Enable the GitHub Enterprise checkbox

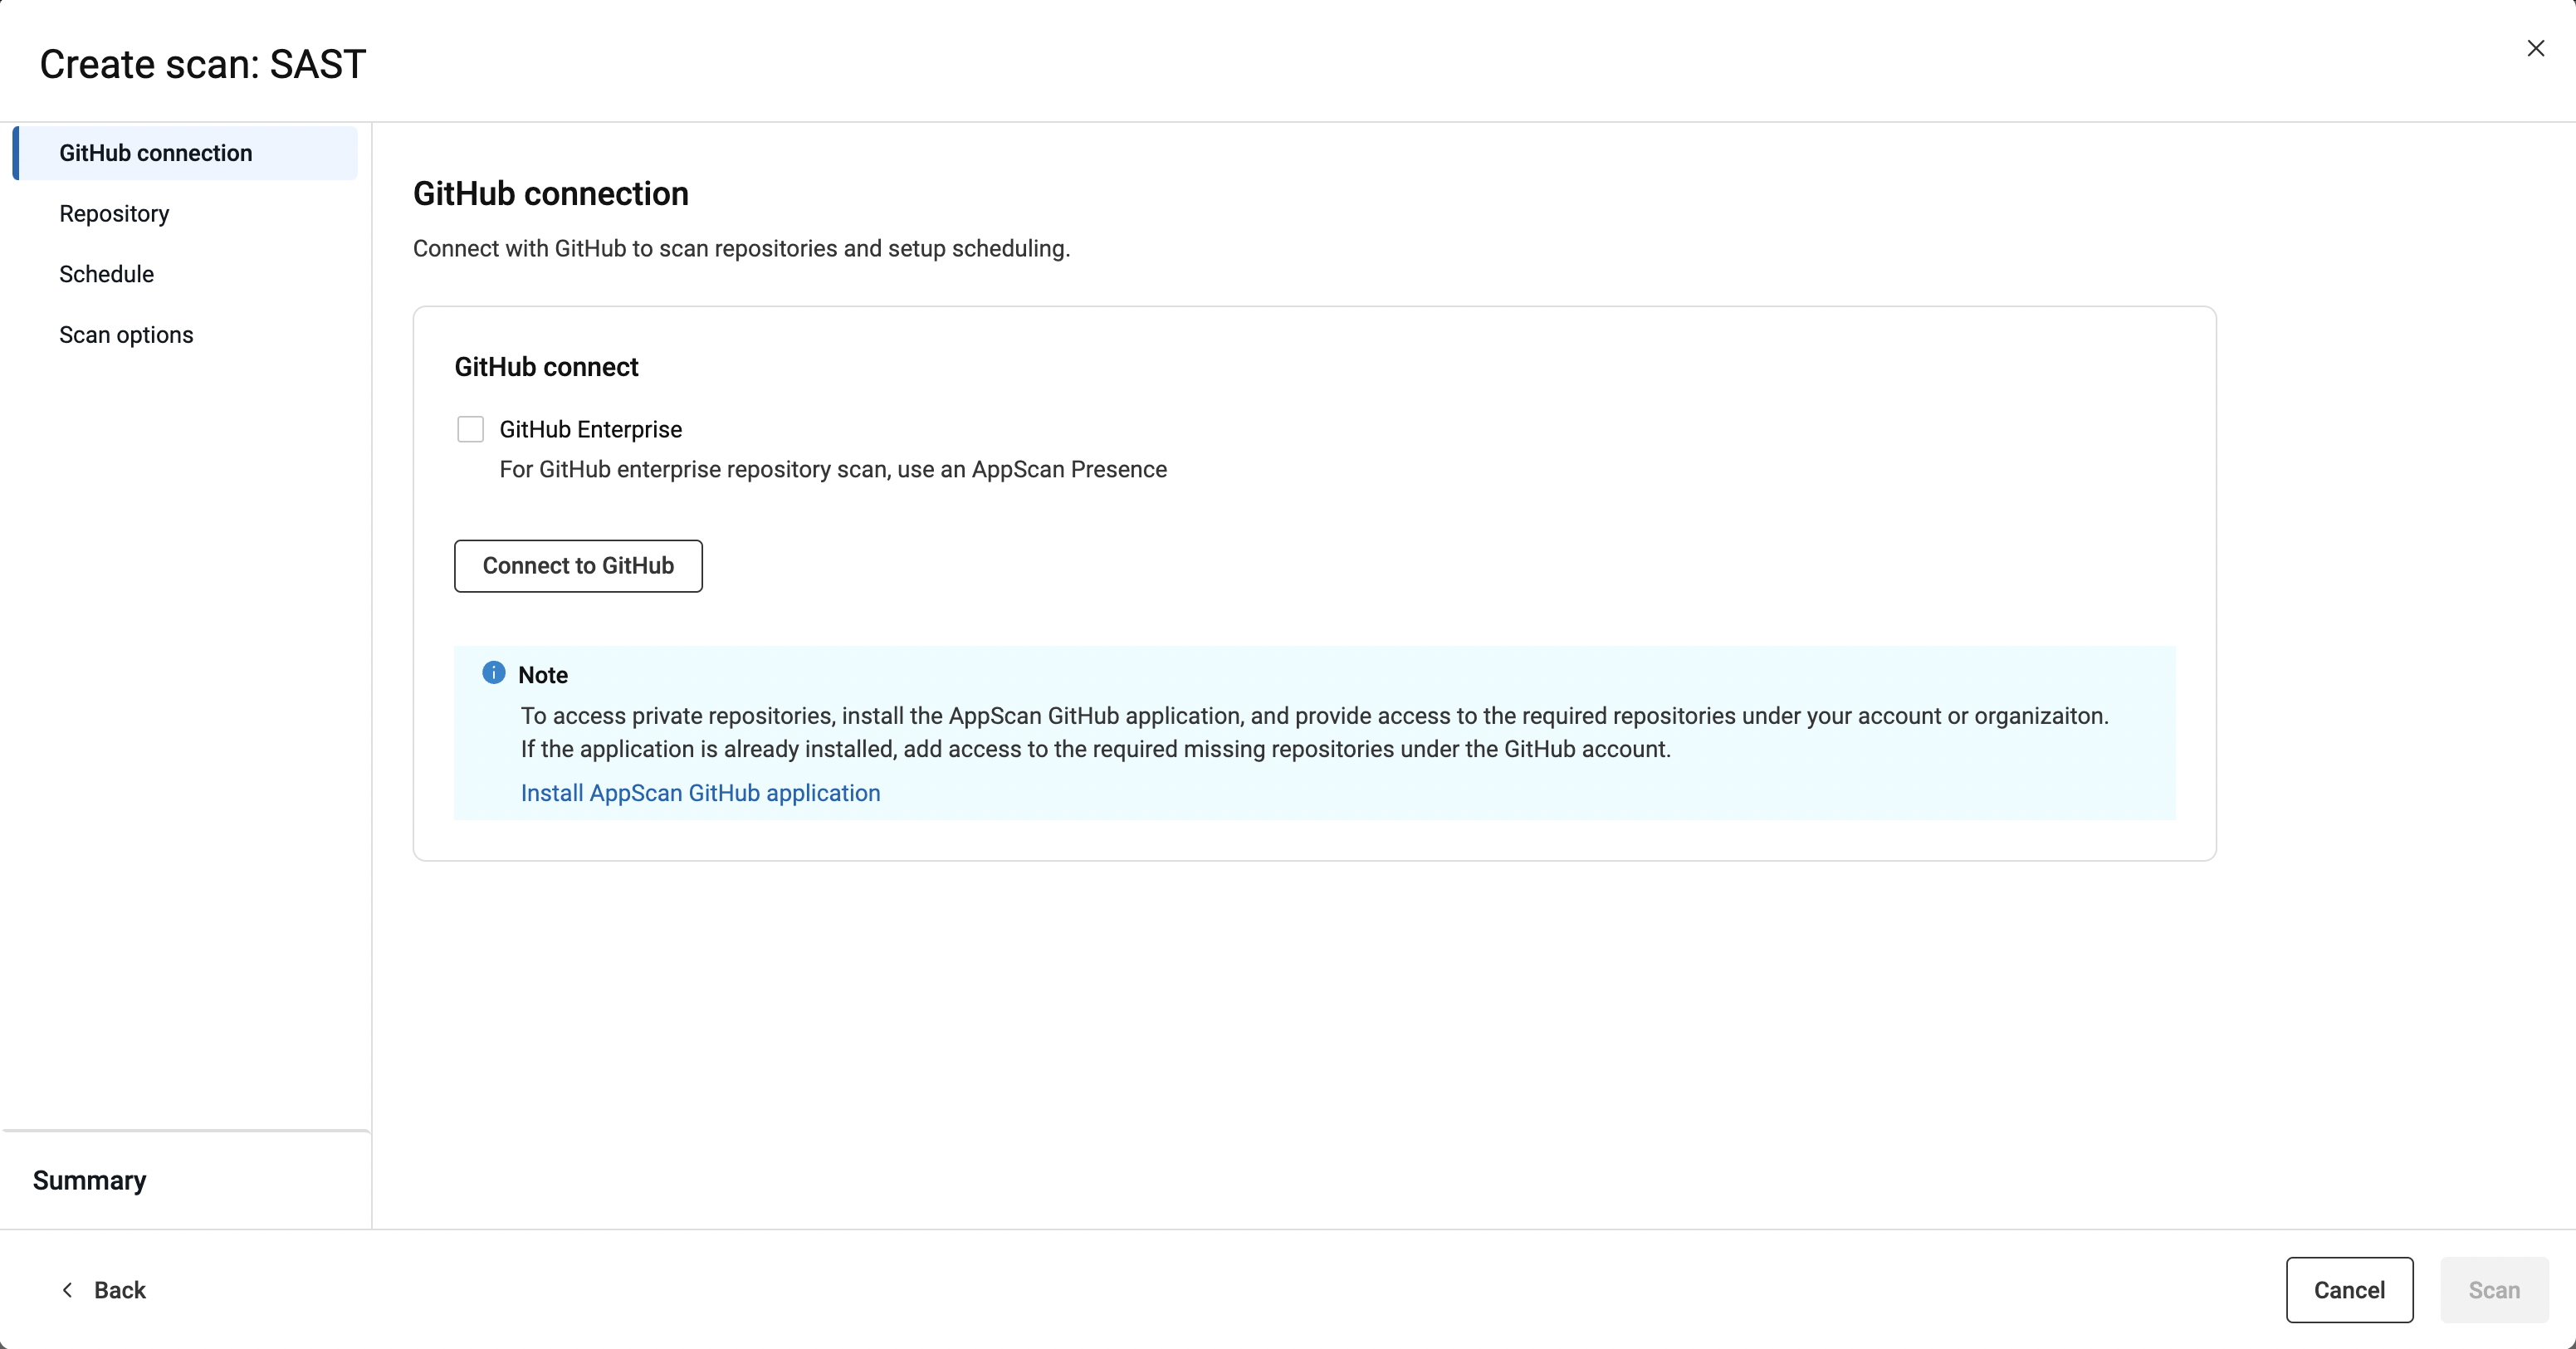(470, 429)
